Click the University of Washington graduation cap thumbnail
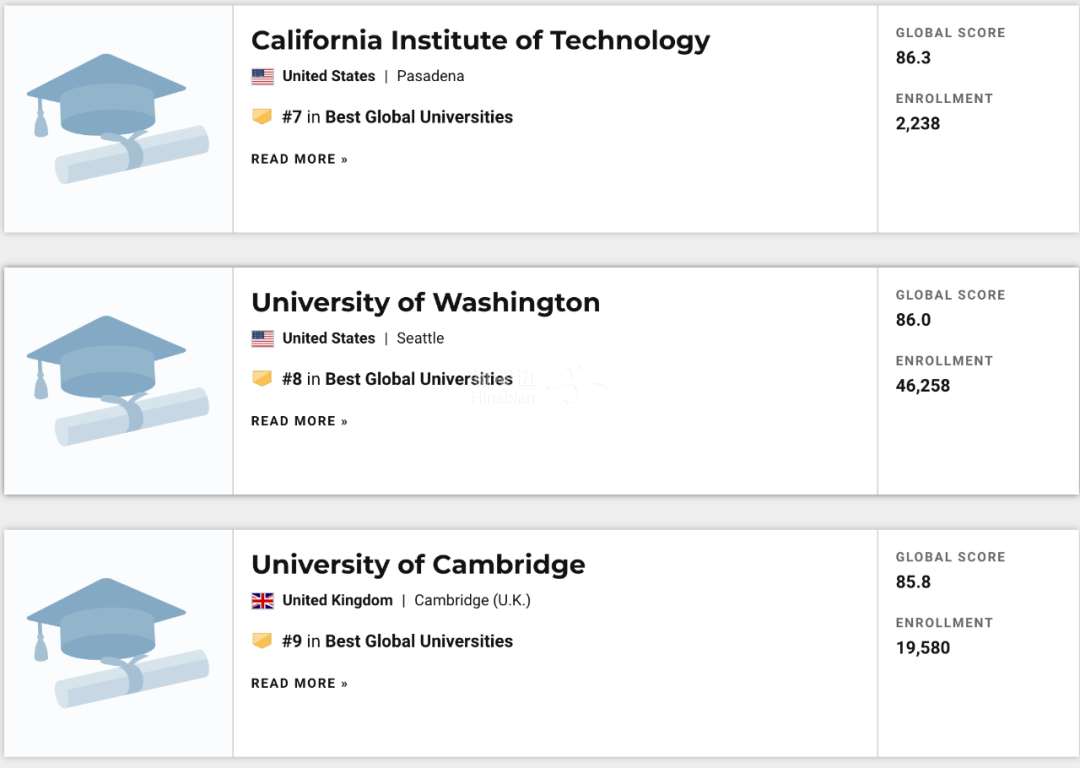Screen dimensions: 1080x768 point(118,381)
